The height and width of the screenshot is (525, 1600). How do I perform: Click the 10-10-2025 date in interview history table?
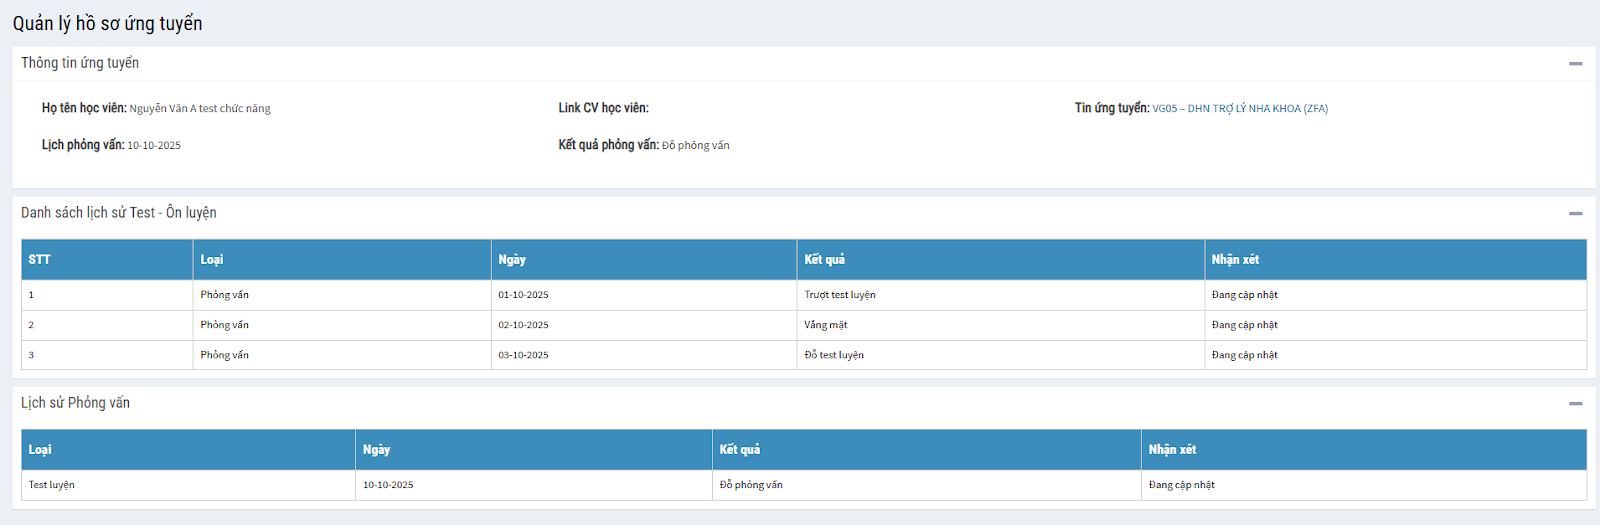coord(388,485)
